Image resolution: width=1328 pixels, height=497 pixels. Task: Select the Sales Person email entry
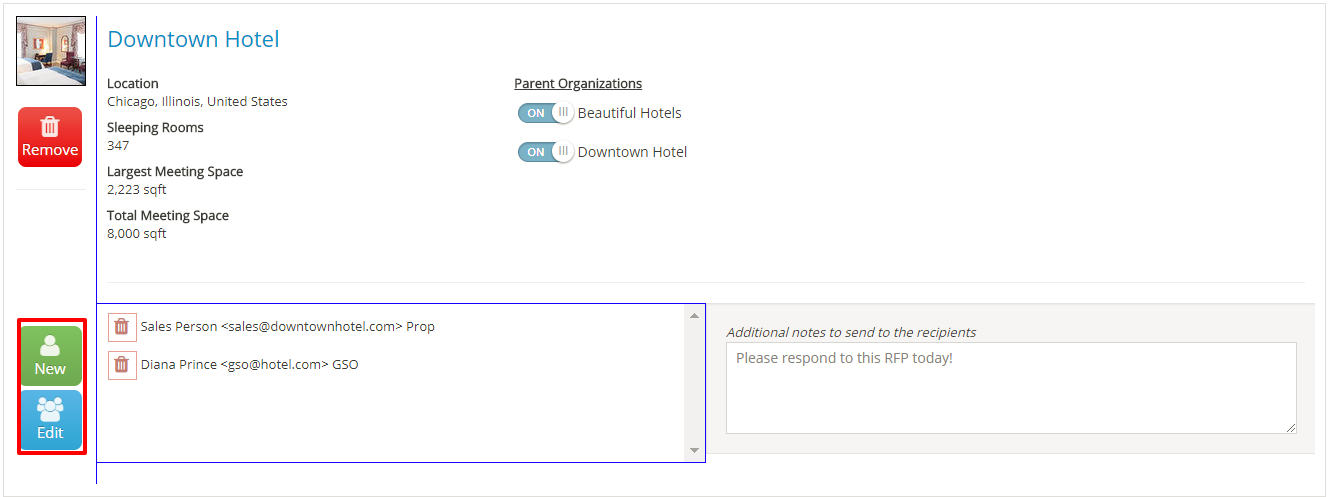(x=287, y=327)
